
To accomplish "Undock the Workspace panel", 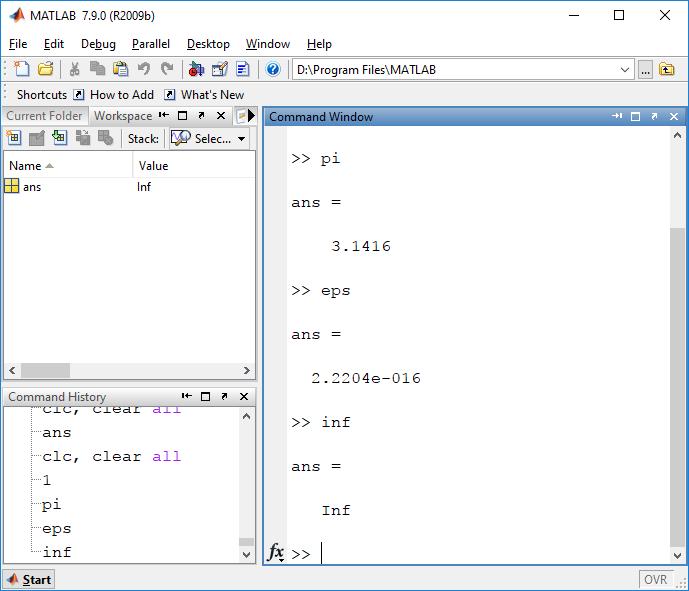I will pos(201,116).
